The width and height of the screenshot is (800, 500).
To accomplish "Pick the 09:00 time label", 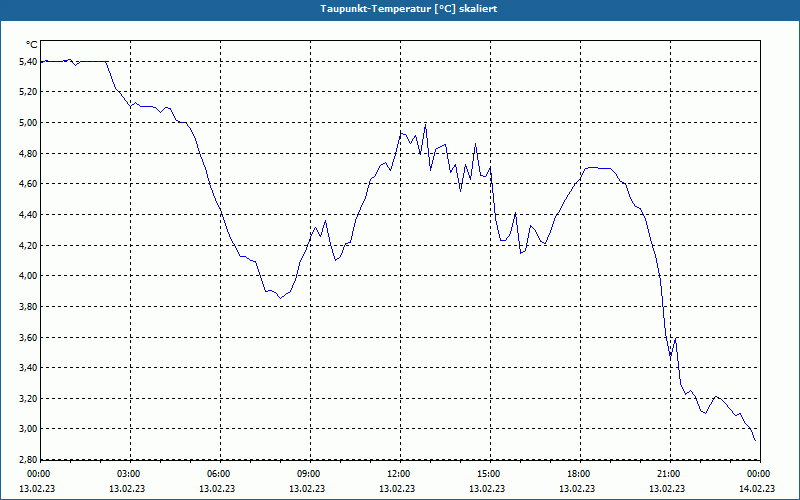I will coord(309,474).
